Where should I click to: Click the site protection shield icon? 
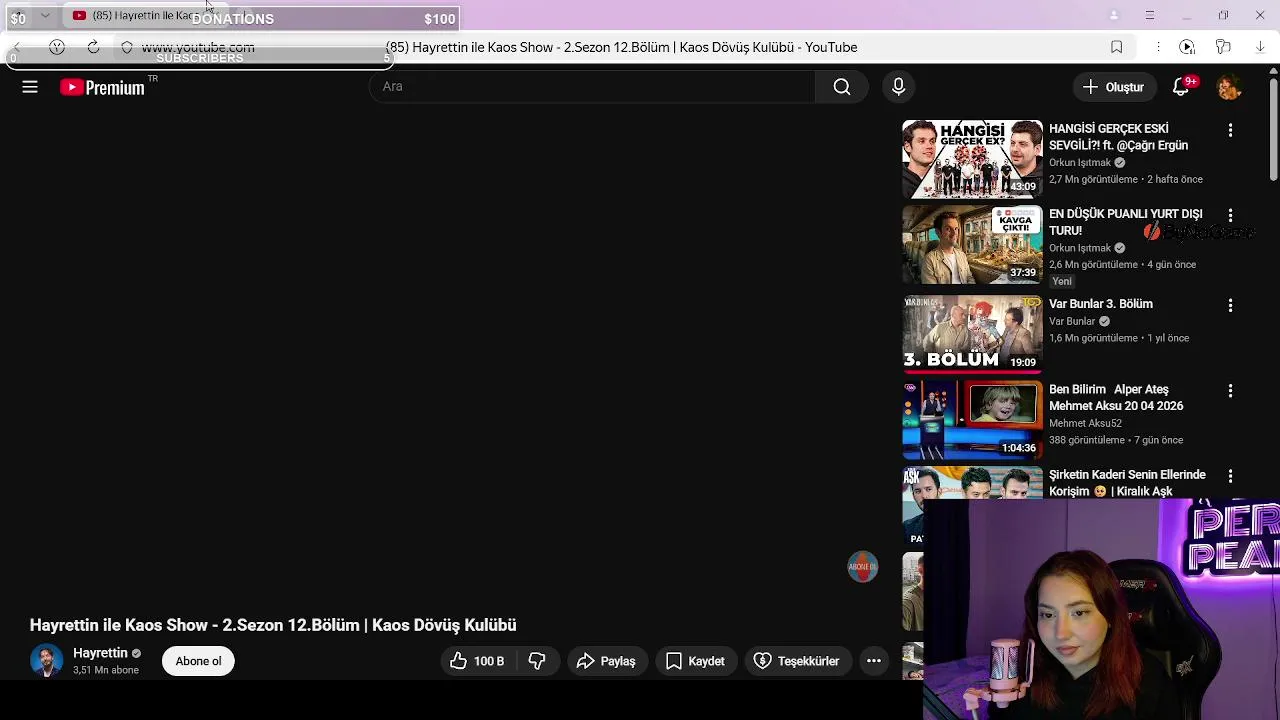[127, 47]
